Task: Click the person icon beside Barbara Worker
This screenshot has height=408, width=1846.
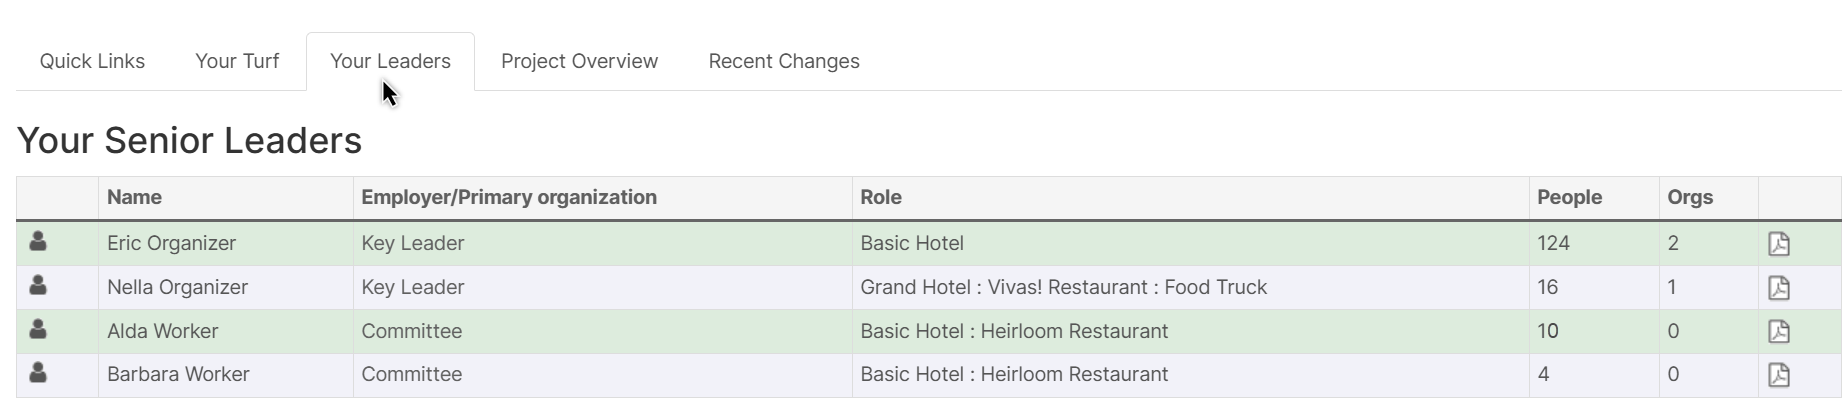Action: click(38, 373)
